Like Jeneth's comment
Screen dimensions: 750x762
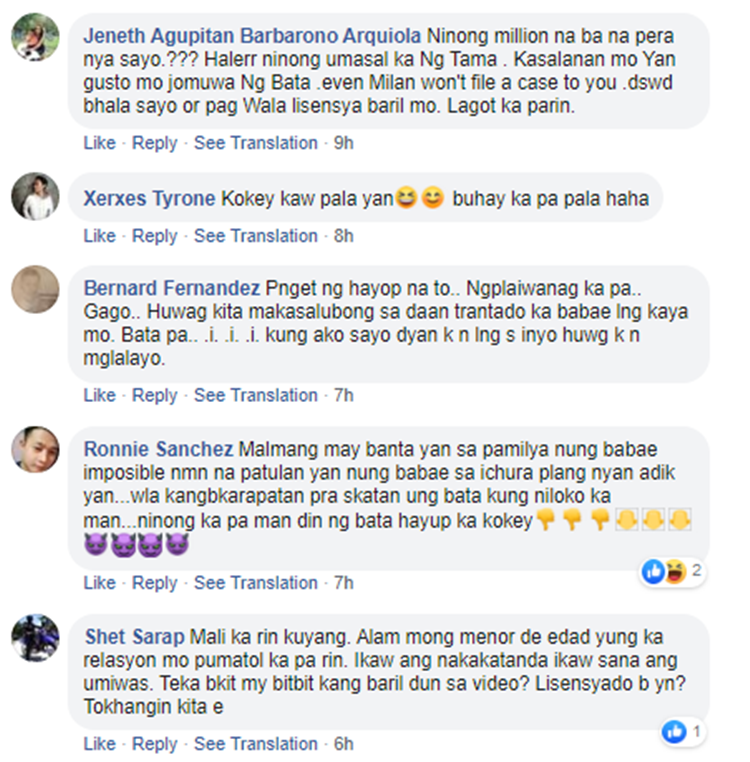(100, 143)
